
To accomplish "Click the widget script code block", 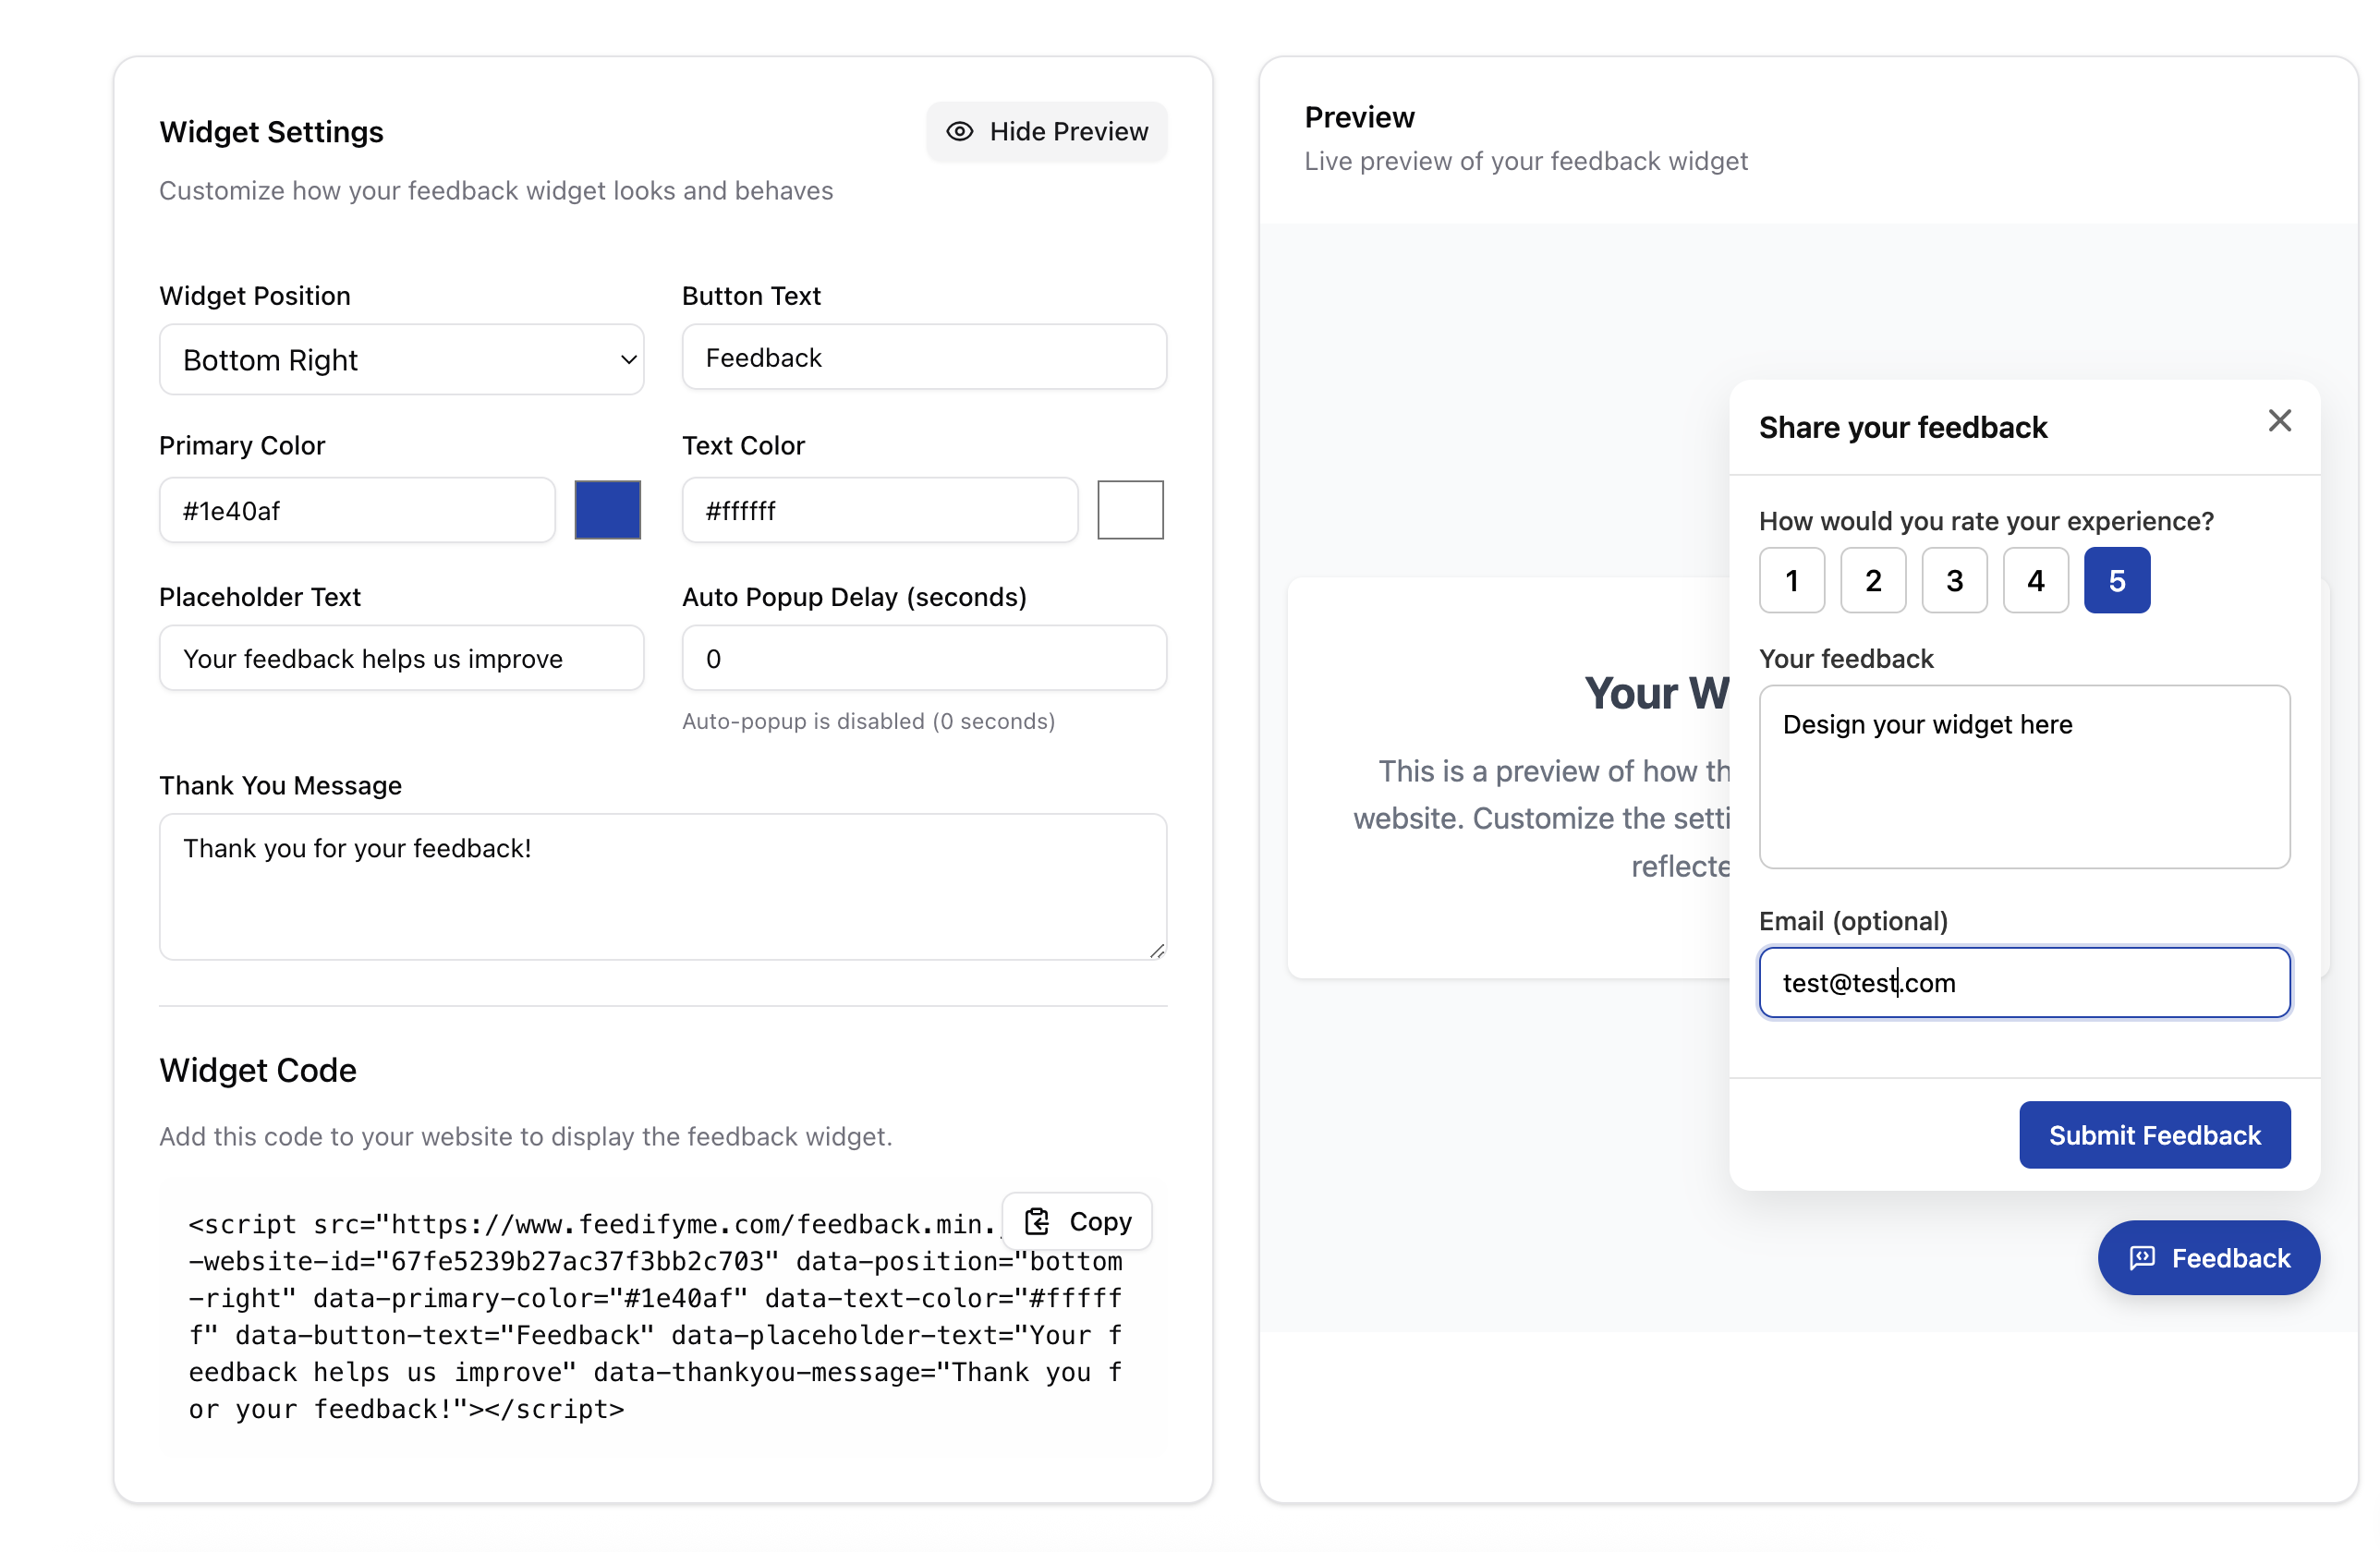I will [x=655, y=1316].
